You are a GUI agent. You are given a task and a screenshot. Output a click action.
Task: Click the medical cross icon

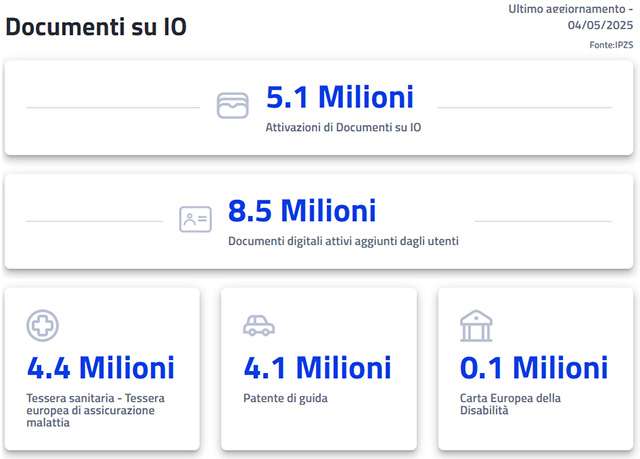pyautogui.click(x=43, y=326)
